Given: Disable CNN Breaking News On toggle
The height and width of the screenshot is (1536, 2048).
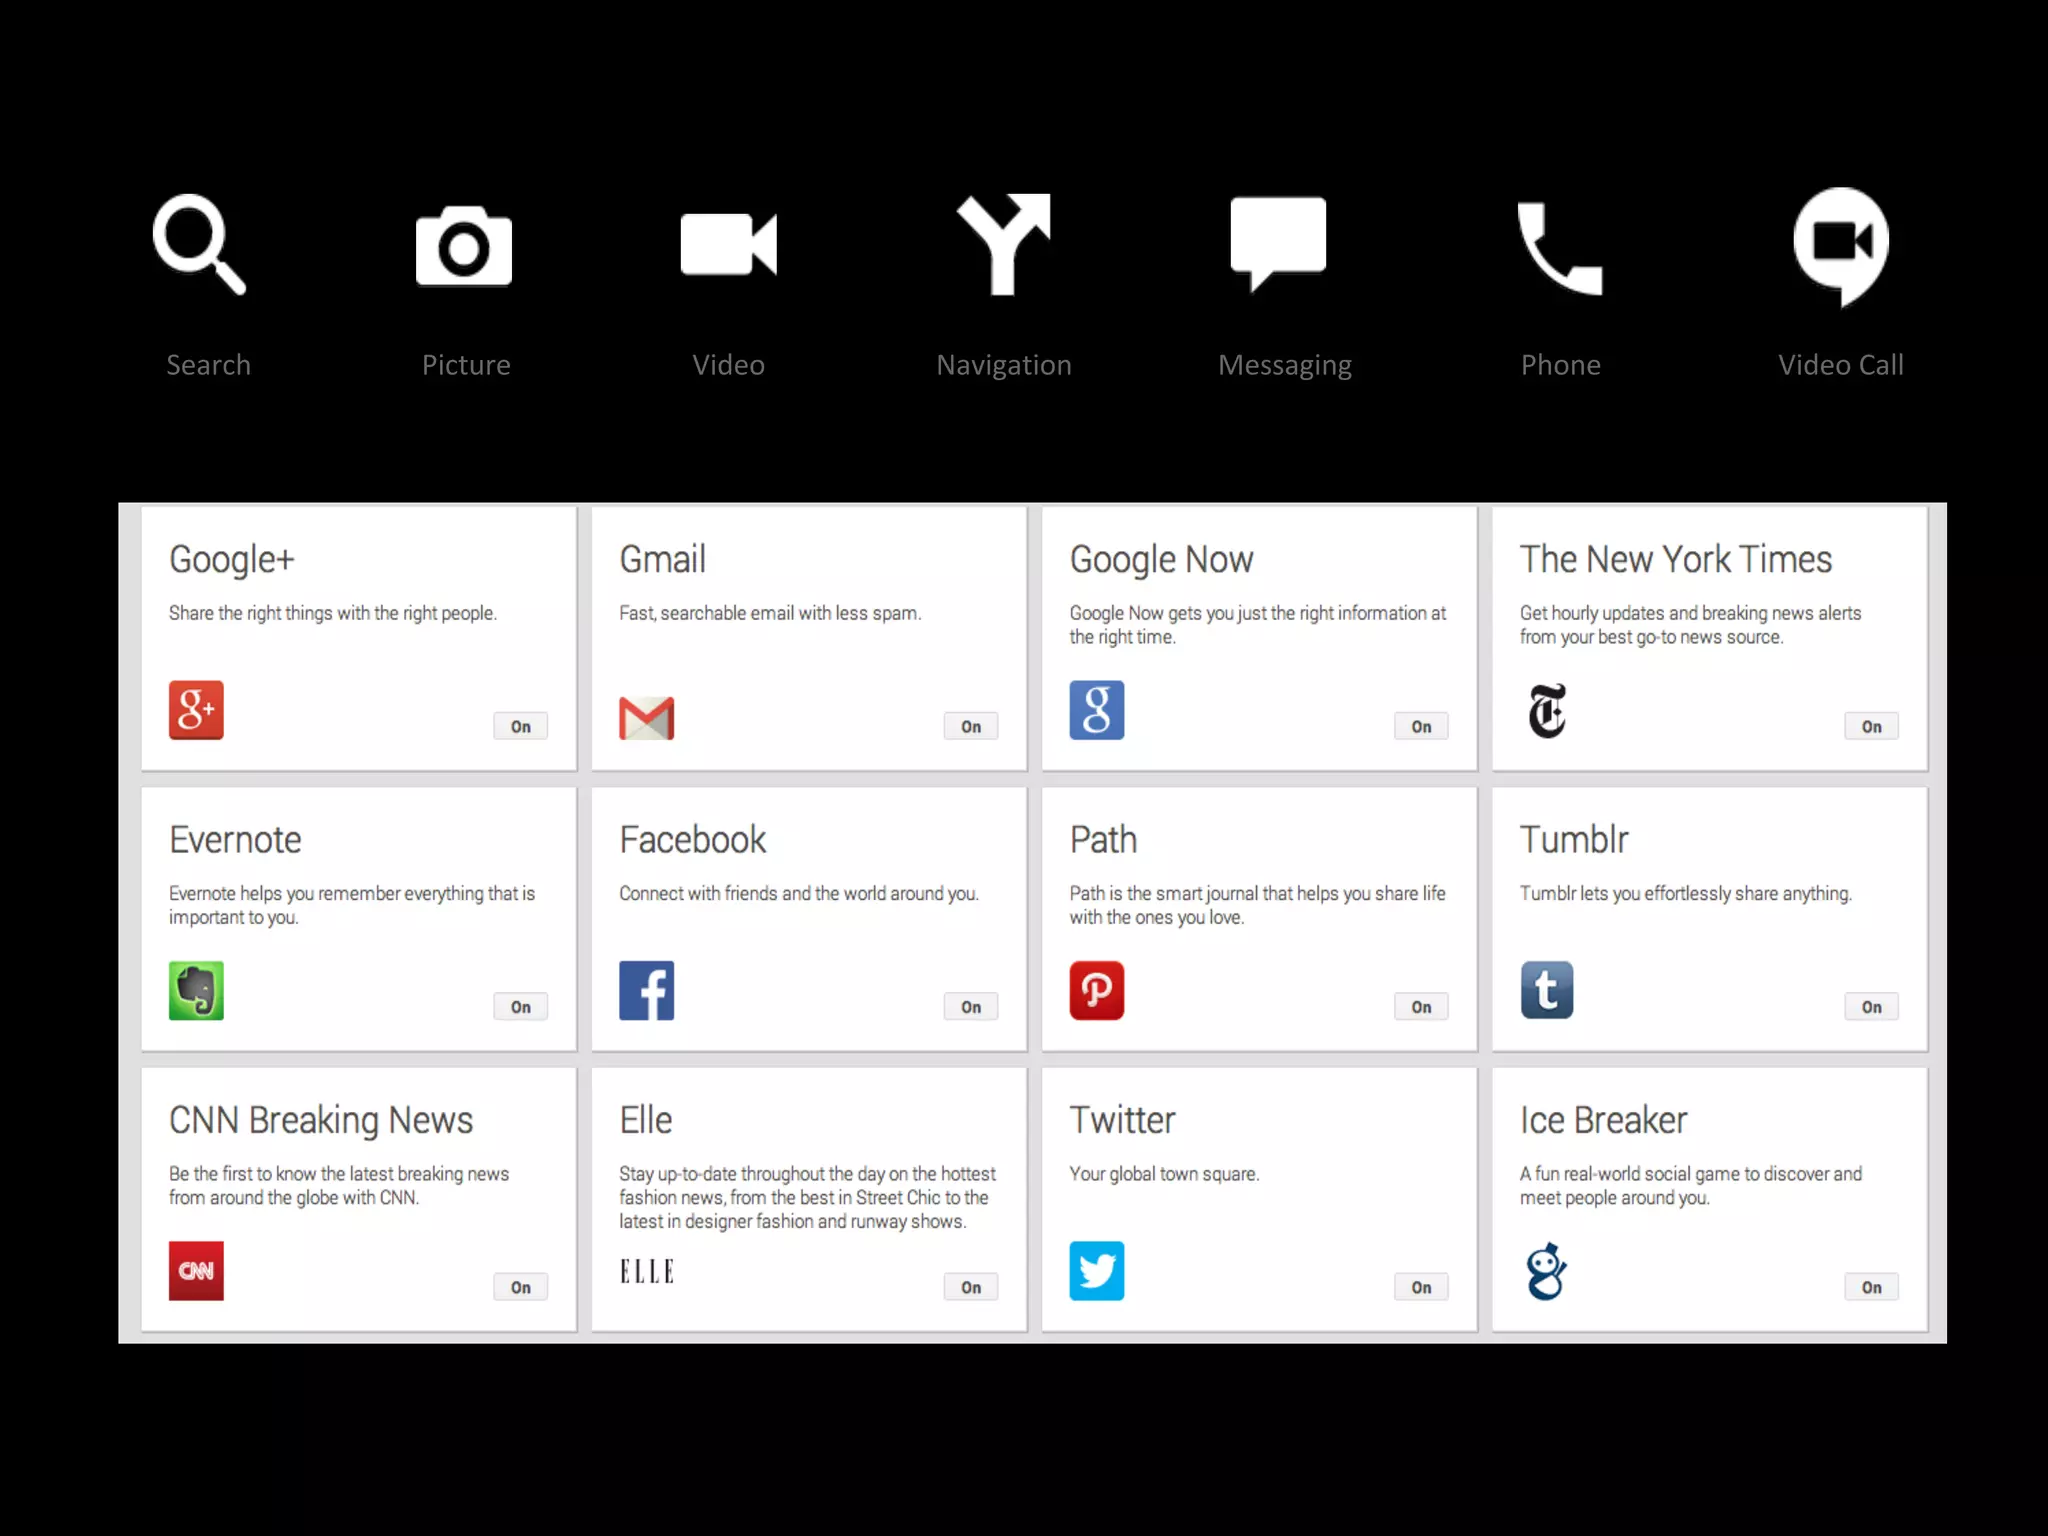Looking at the screenshot, I should [x=520, y=1287].
